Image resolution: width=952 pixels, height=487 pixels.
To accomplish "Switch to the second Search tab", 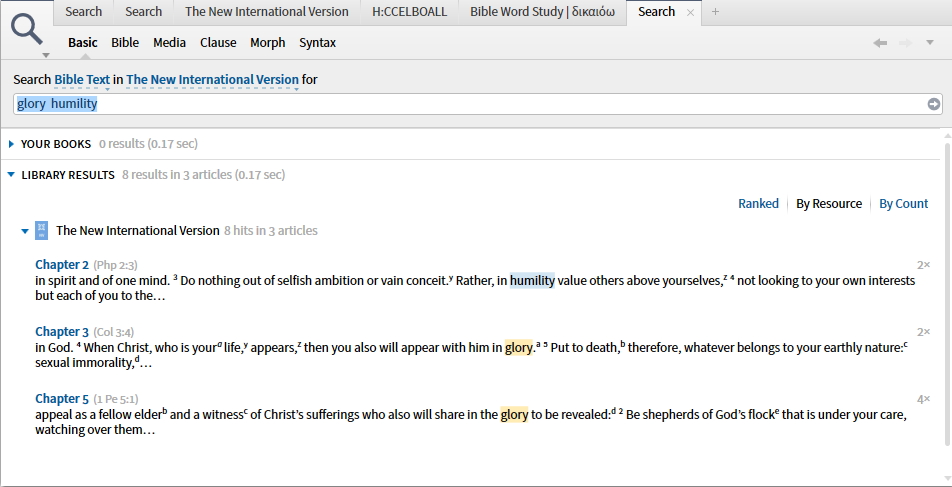I will [143, 12].
